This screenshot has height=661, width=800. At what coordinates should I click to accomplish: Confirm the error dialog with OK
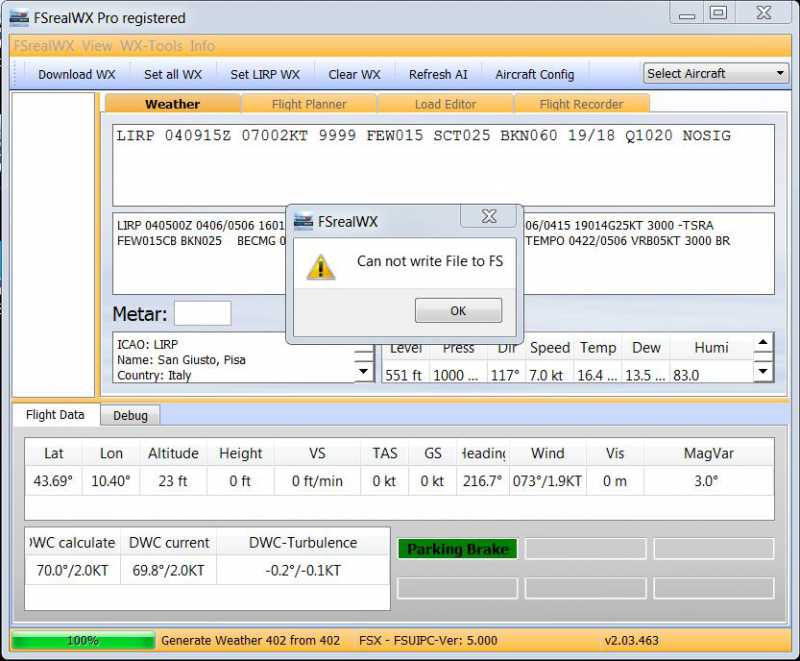pyautogui.click(x=458, y=311)
